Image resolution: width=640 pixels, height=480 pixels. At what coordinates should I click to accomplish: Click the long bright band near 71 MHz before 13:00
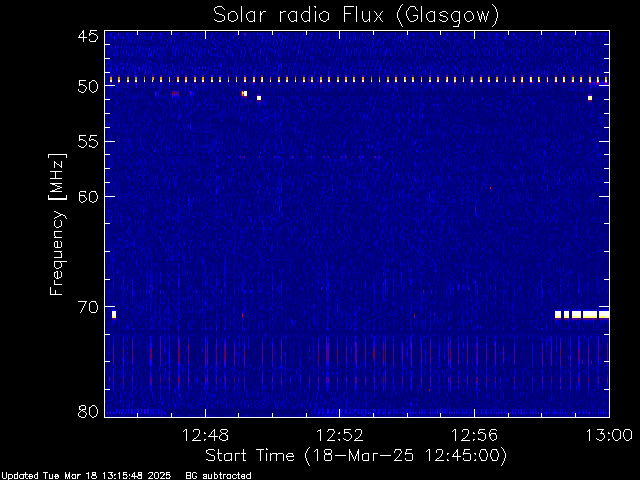(x=582, y=314)
